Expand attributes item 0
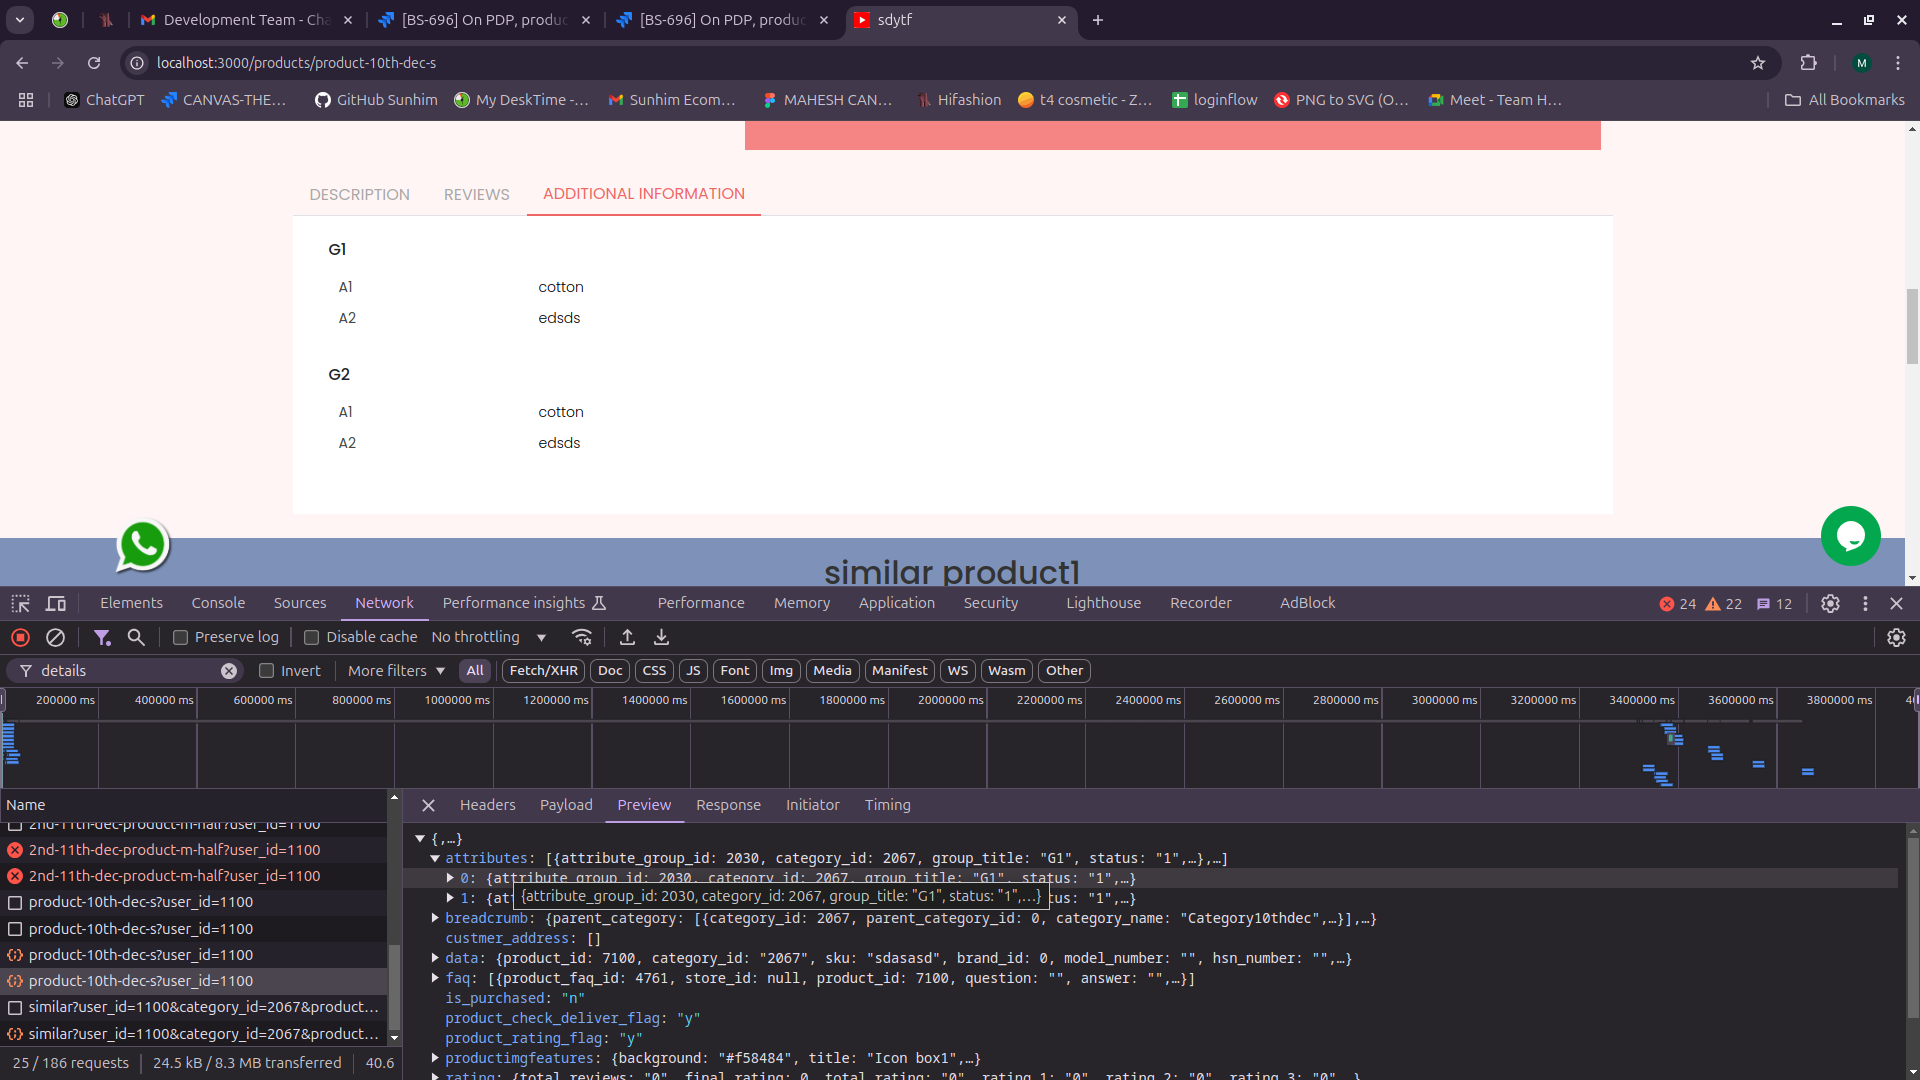The image size is (1920, 1080). (450, 878)
